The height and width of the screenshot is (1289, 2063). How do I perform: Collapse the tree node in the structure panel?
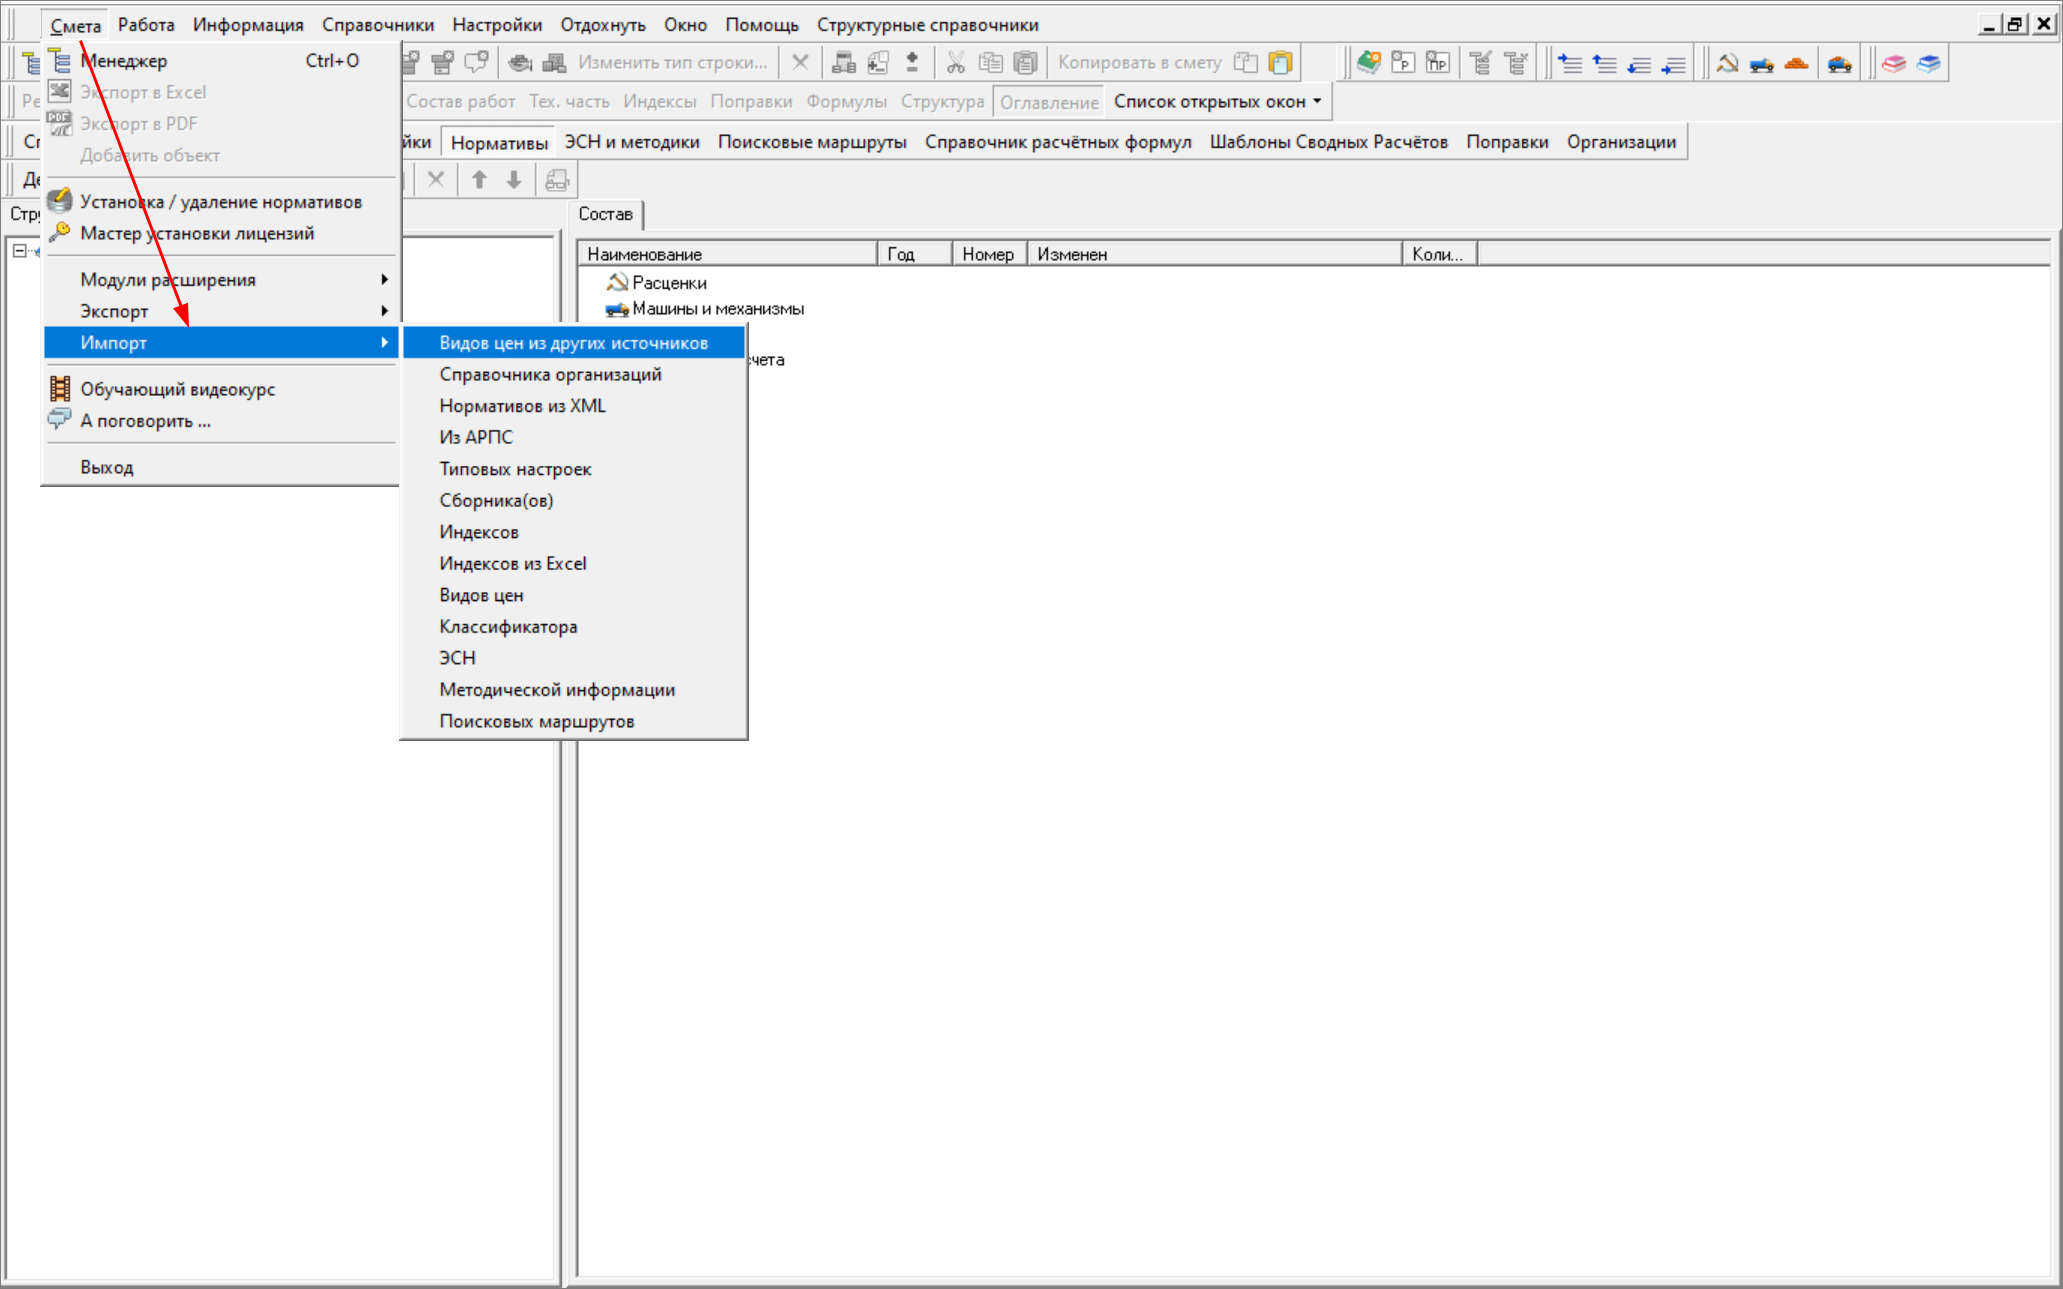point(19,251)
